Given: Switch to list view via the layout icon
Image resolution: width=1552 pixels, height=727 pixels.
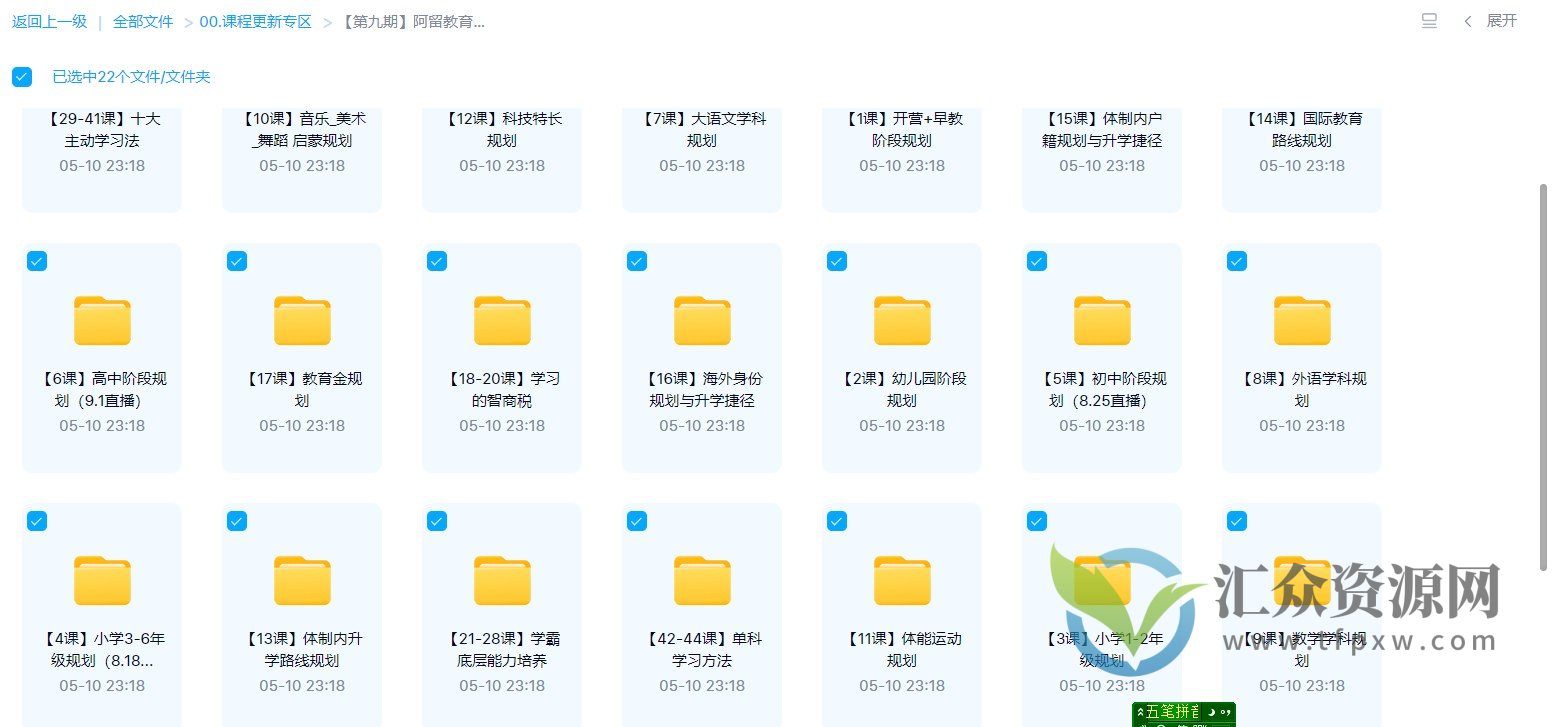Looking at the screenshot, I should pos(1429,21).
